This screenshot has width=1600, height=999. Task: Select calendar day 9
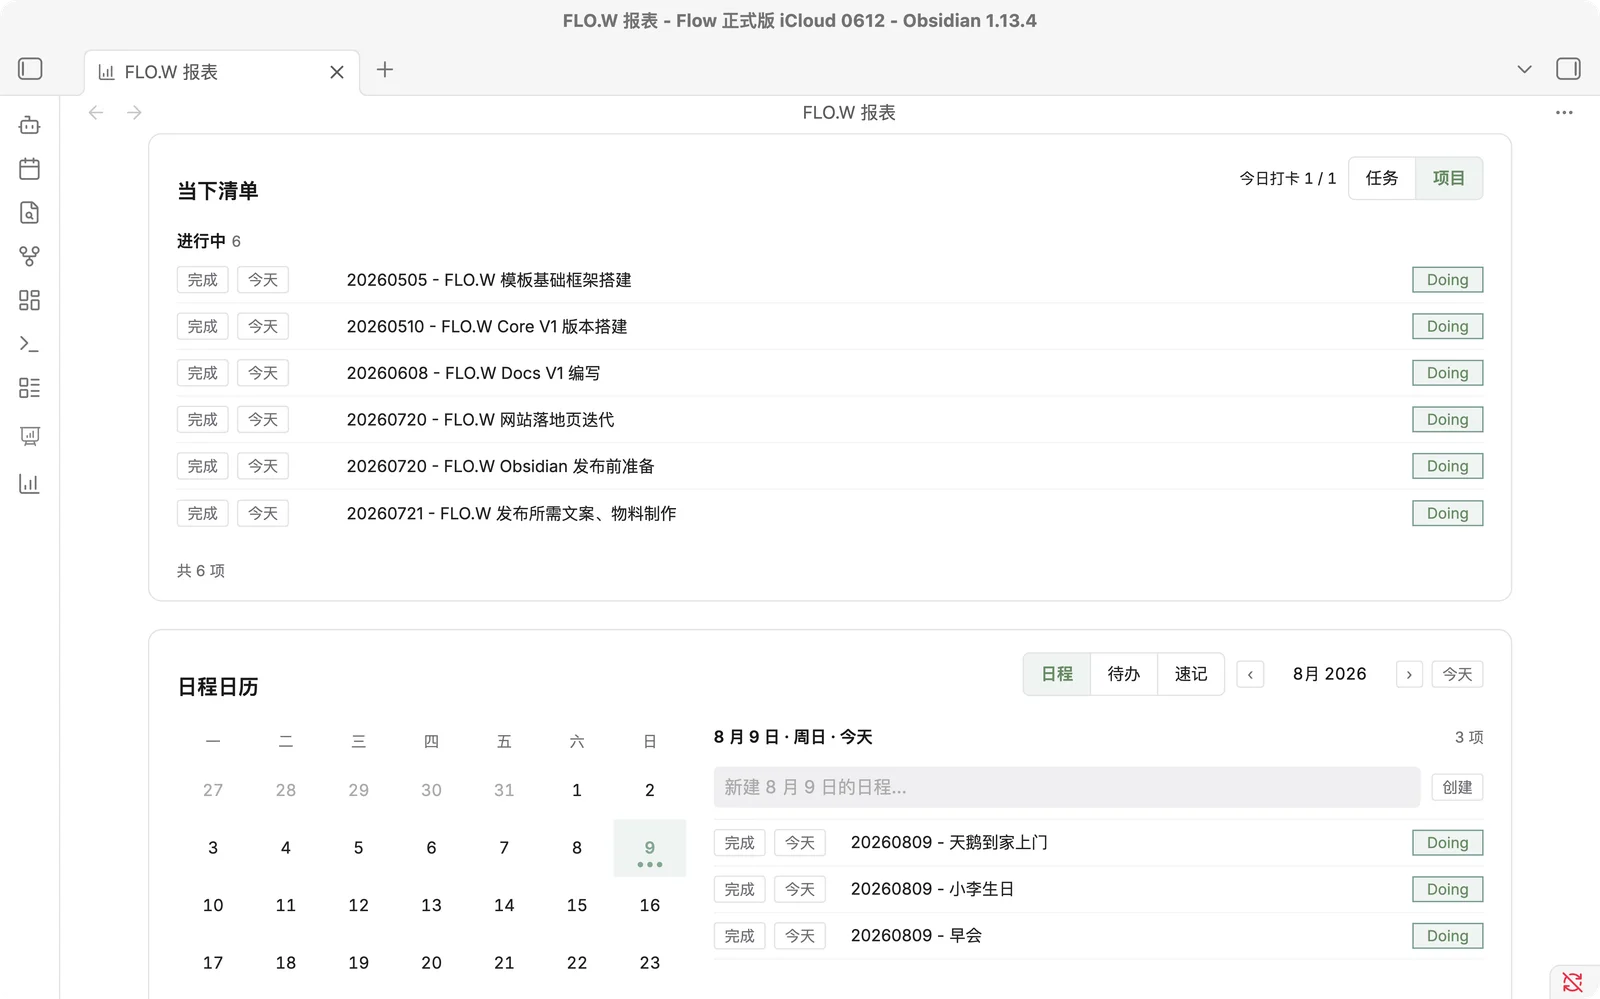[650, 848]
